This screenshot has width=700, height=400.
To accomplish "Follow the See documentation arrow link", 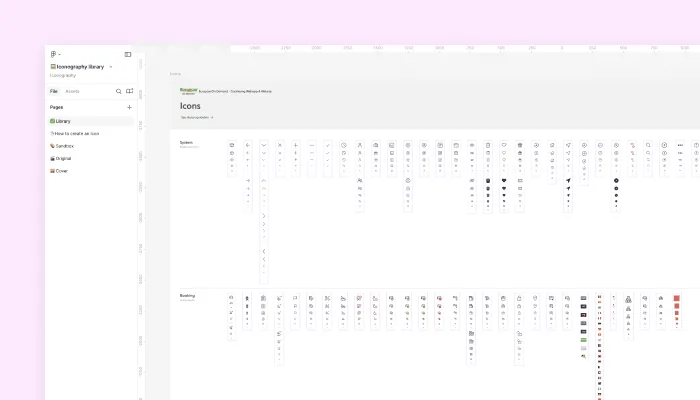I will point(197,117).
